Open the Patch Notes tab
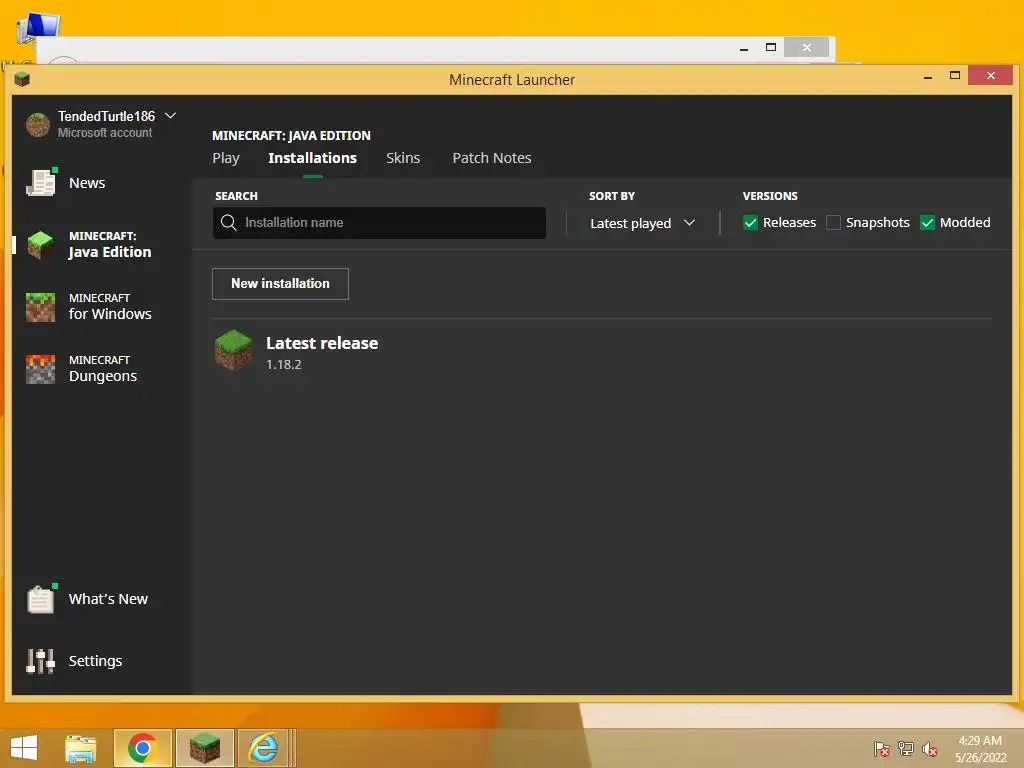This screenshot has width=1024, height=768. 492,158
